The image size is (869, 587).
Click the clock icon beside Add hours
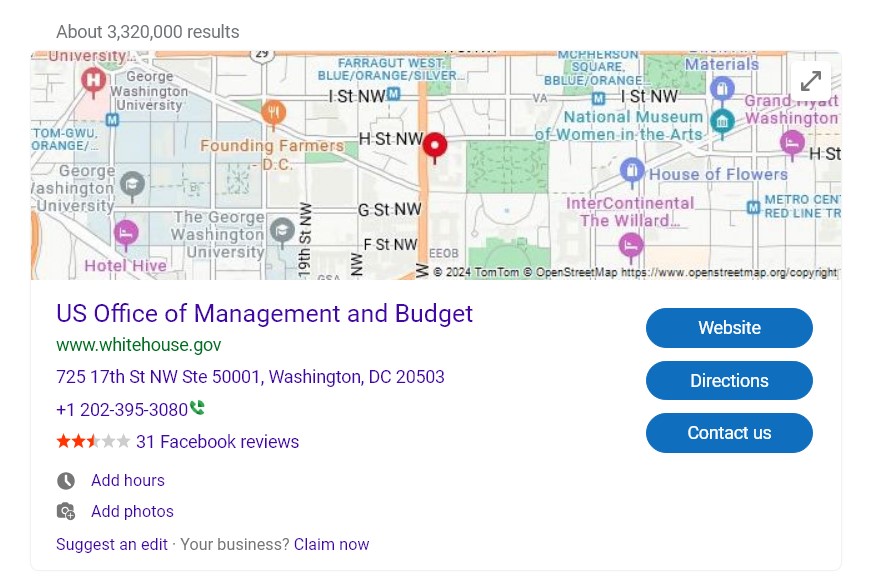(66, 481)
